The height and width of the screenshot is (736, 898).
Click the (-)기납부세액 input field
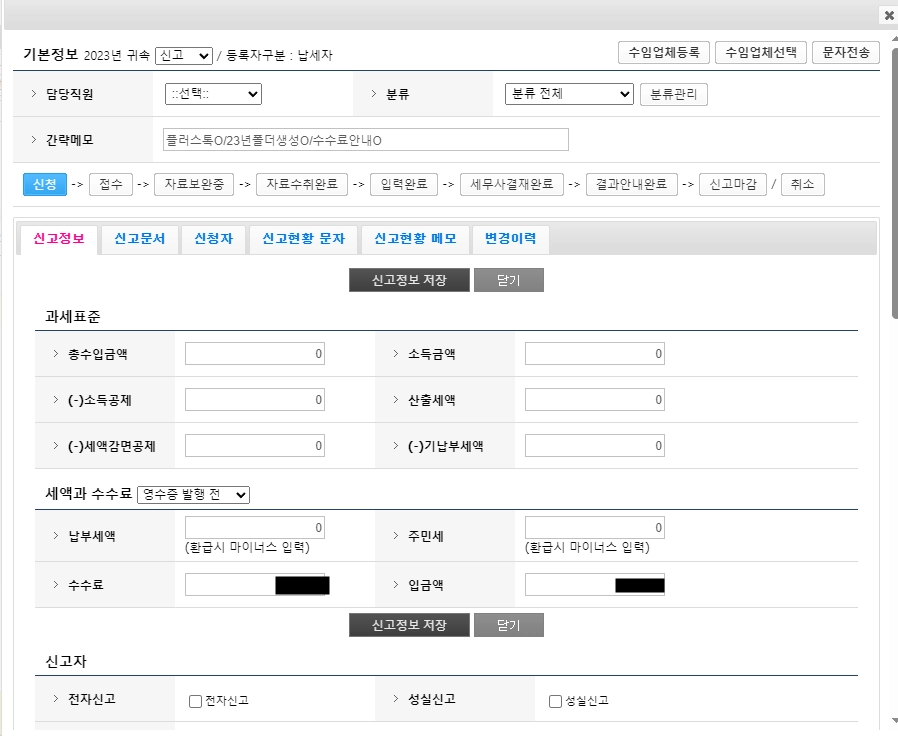coord(594,446)
